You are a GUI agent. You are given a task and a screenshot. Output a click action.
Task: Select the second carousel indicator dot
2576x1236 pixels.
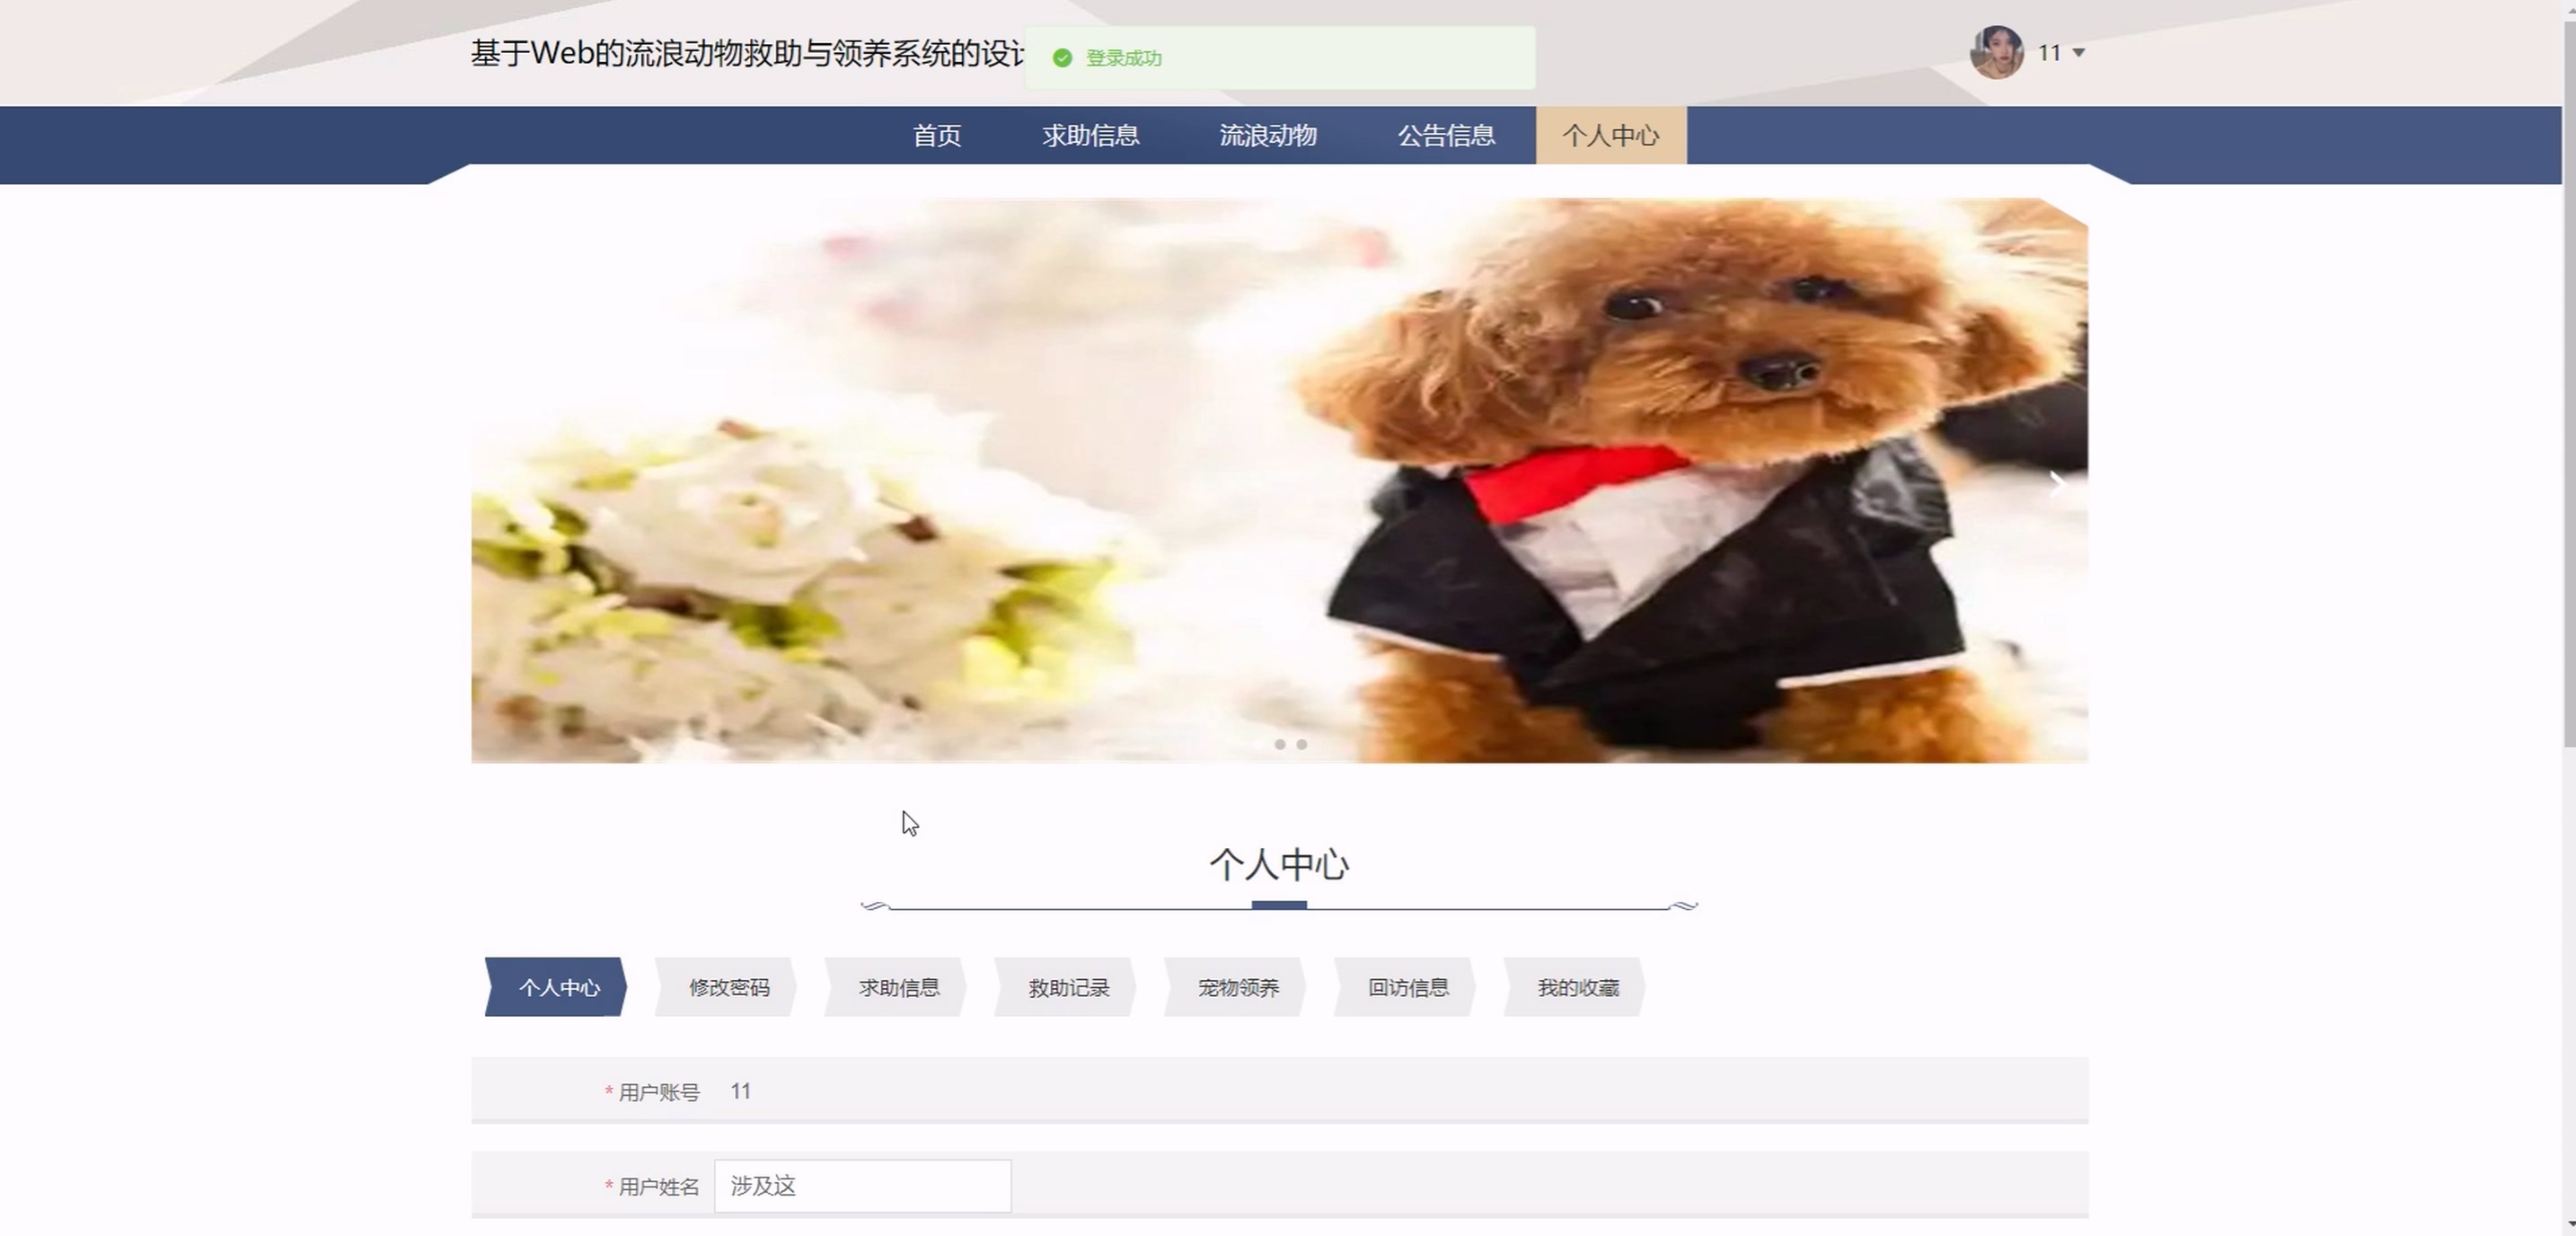pos(1280,744)
